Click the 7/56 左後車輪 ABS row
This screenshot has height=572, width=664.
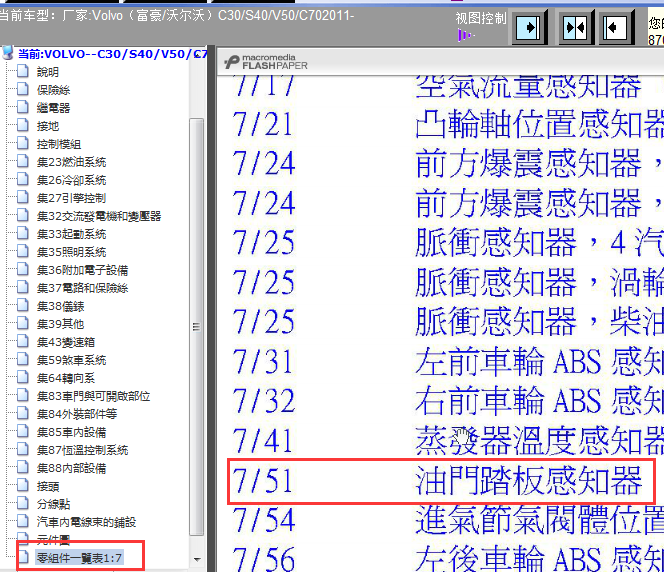tap(448, 558)
